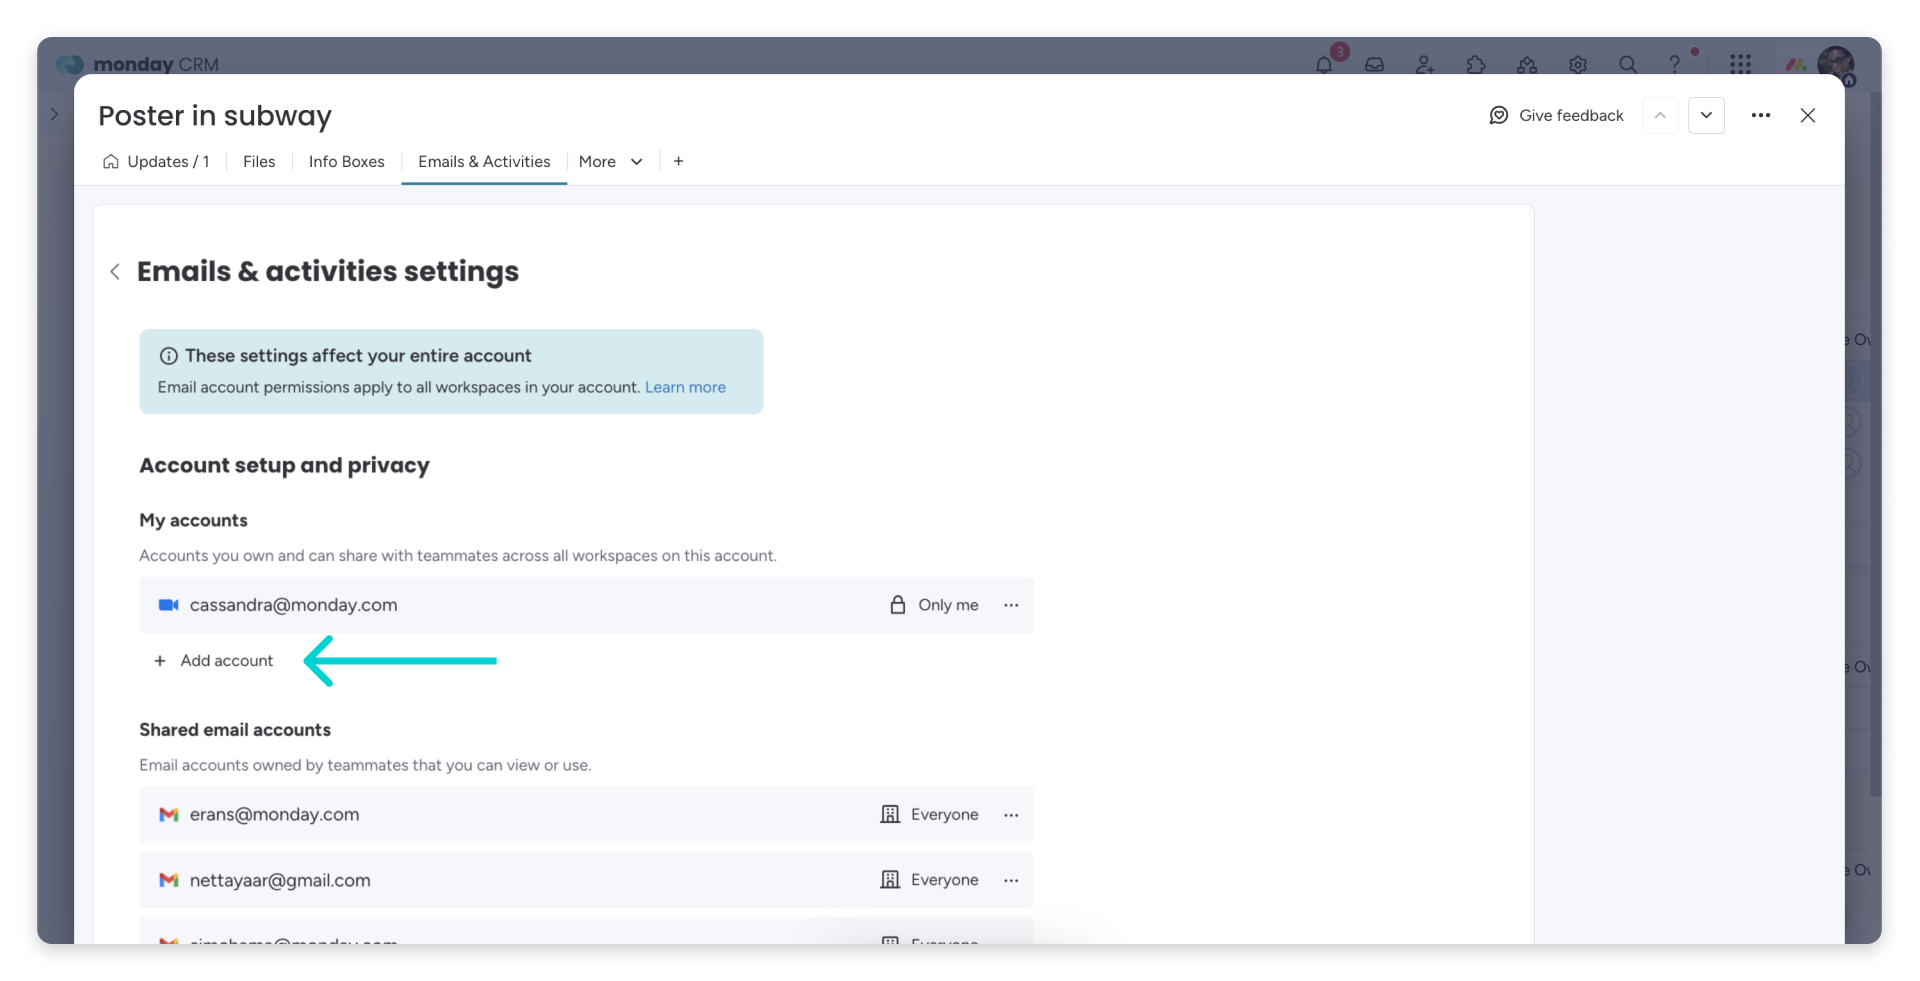Open options for cassandra@monday.com

coord(1011,605)
